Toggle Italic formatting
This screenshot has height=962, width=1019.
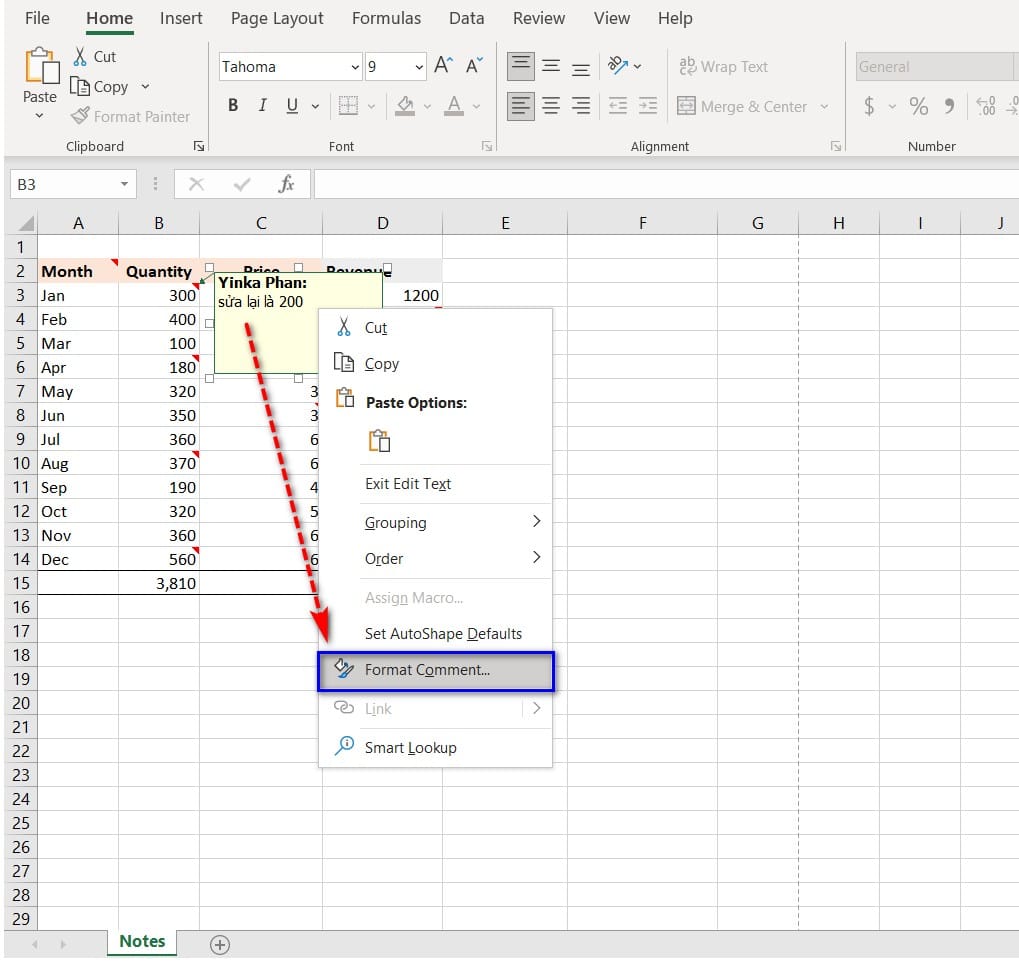pyautogui.click(x=263, y=106)
